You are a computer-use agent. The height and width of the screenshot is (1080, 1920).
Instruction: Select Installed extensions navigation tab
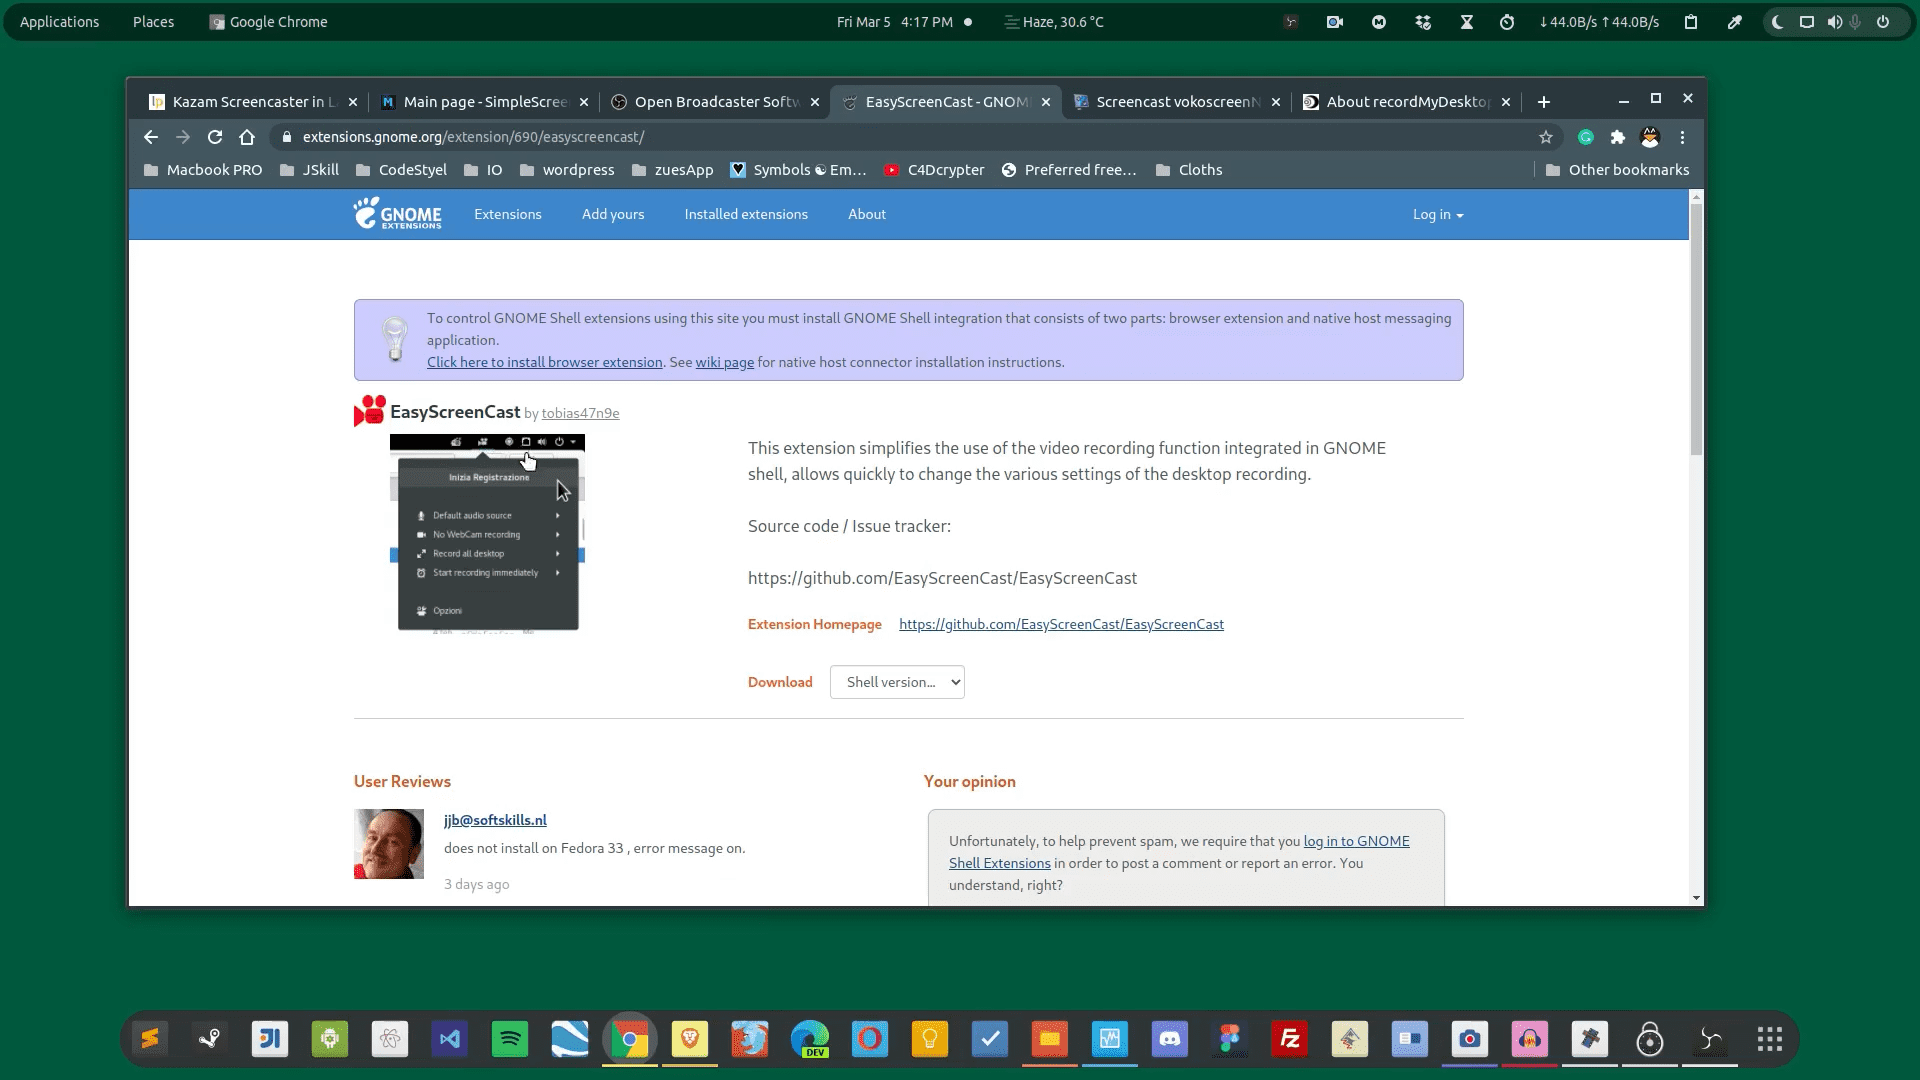745,214
